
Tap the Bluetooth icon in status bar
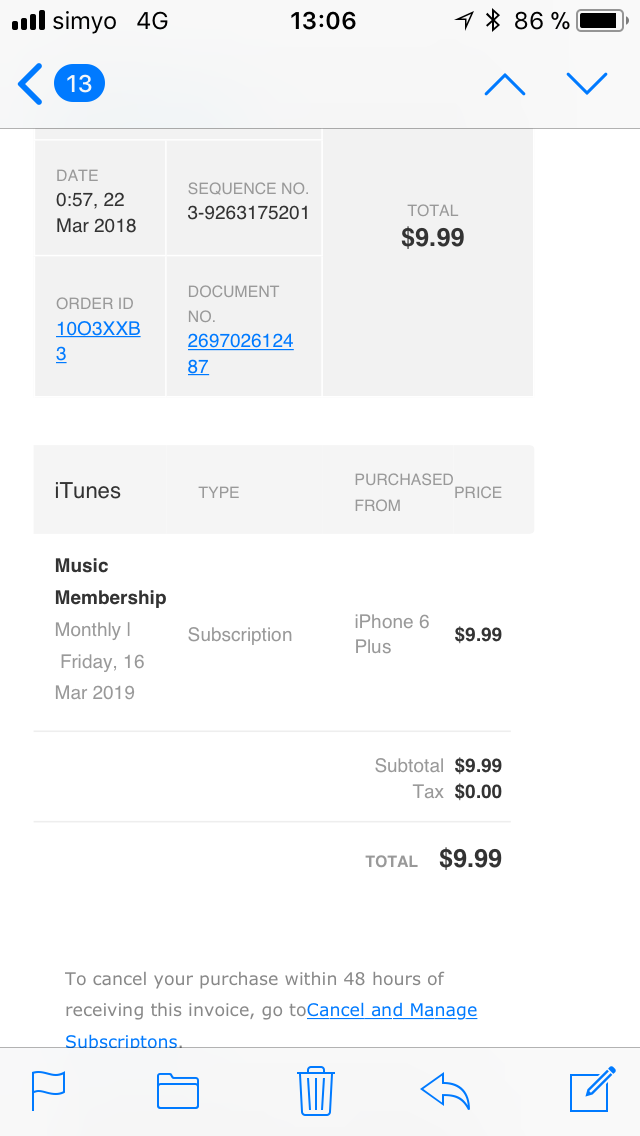point(492,20)
